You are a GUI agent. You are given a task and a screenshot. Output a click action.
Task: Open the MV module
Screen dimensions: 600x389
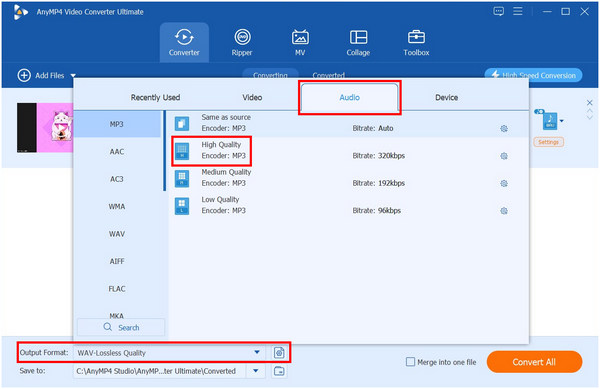pos(300,42)
